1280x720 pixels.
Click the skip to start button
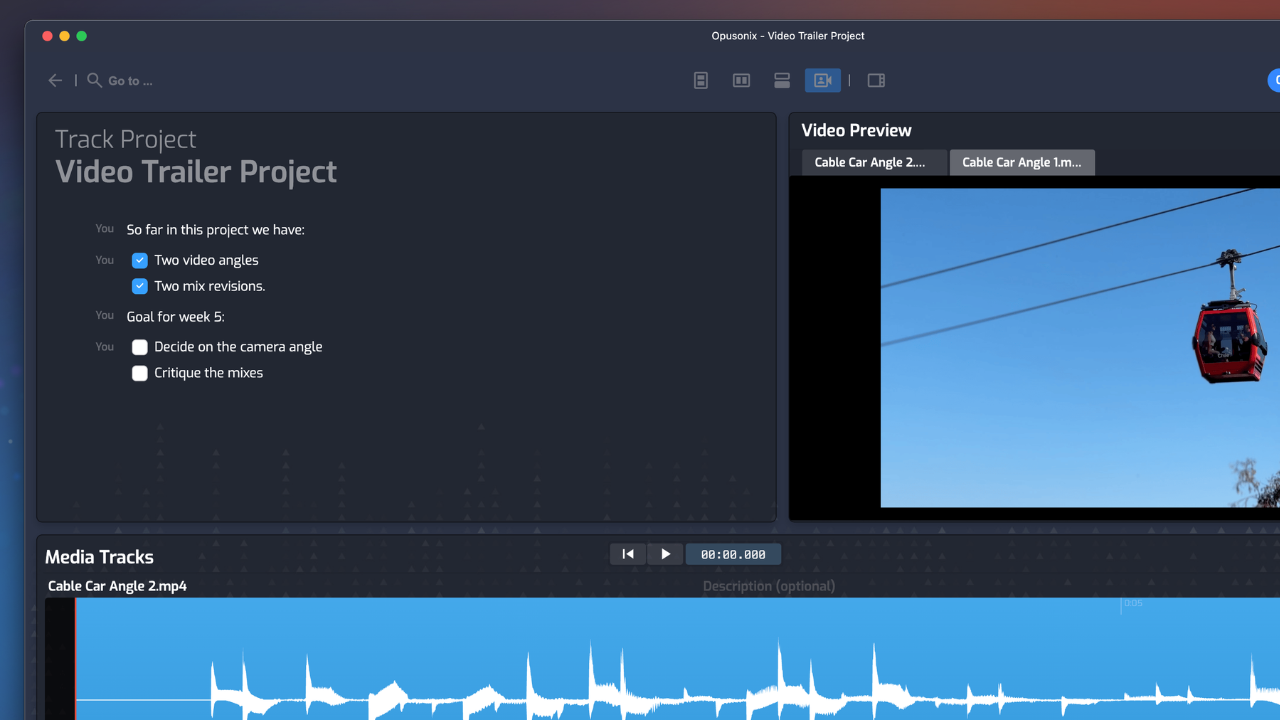[x=628, y=554]
